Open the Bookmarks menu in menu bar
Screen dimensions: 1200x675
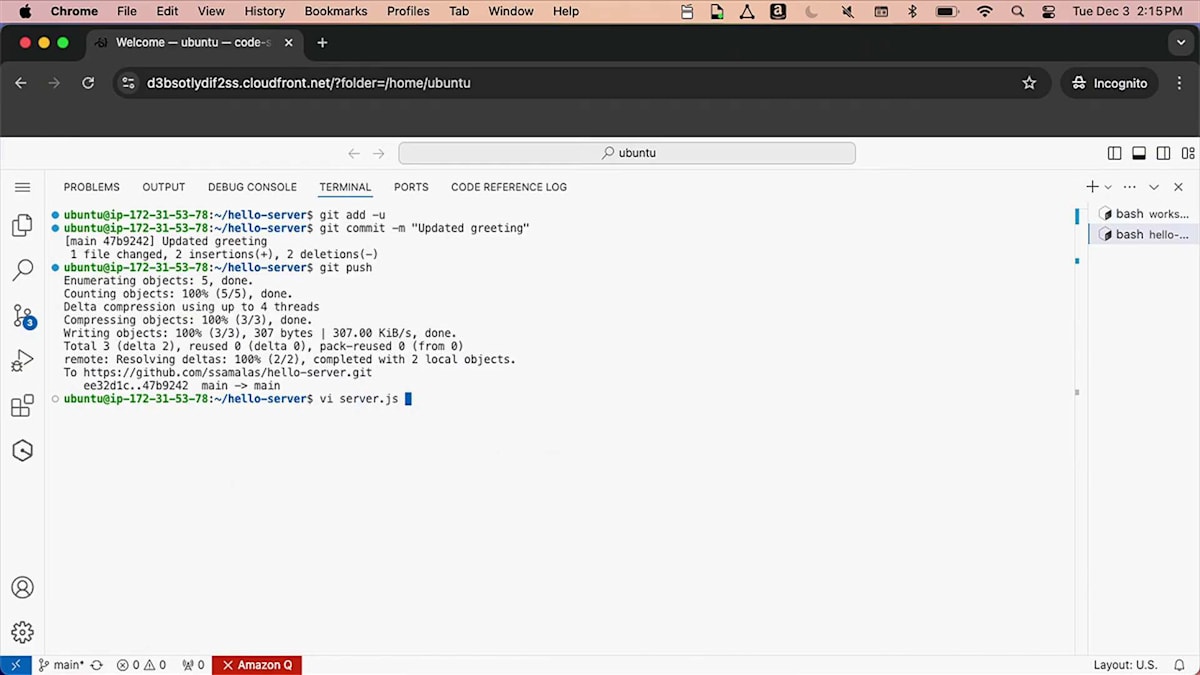pyautogui.click(x=336, y=11)
